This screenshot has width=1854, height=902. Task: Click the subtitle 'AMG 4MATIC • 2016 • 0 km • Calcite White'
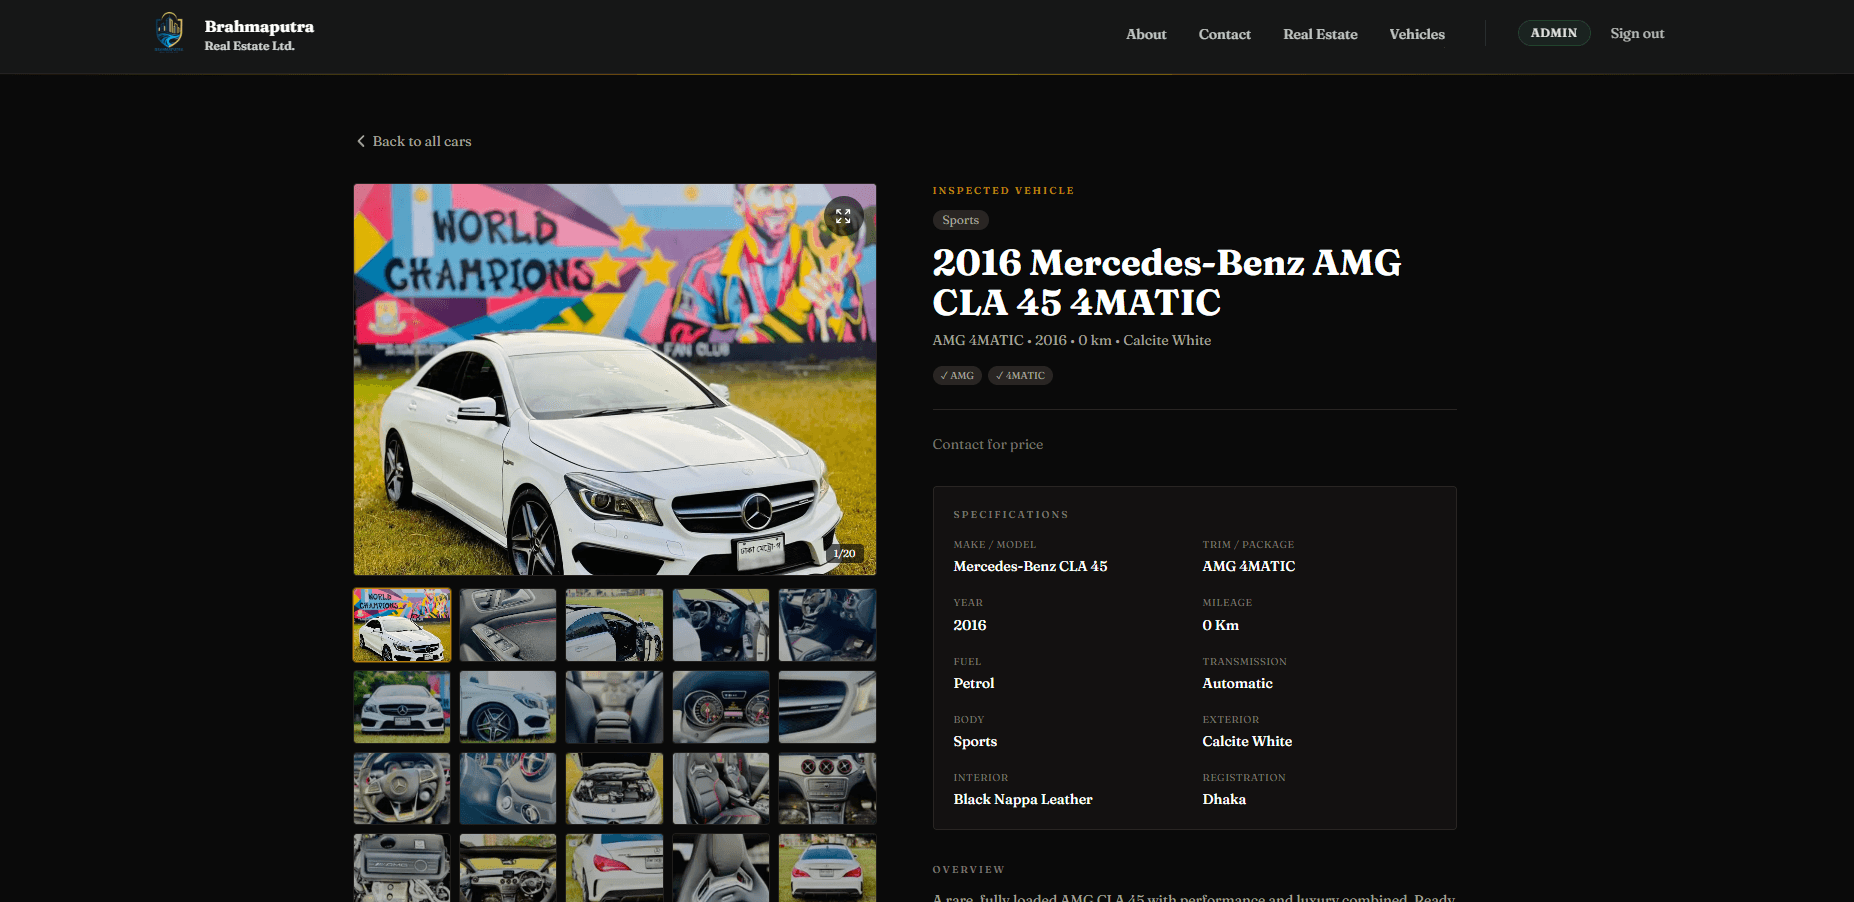[x=1071, y=340]
